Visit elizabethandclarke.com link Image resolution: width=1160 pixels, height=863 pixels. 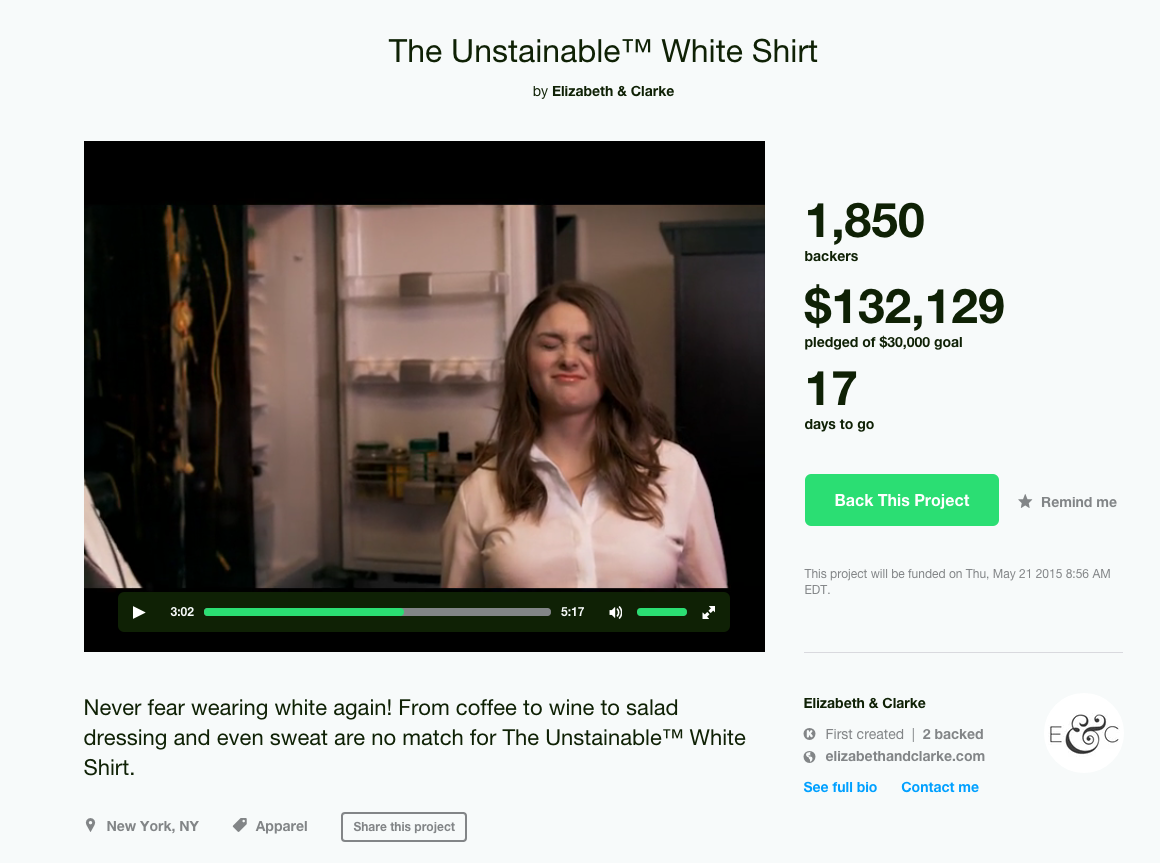tap(905, 756)
